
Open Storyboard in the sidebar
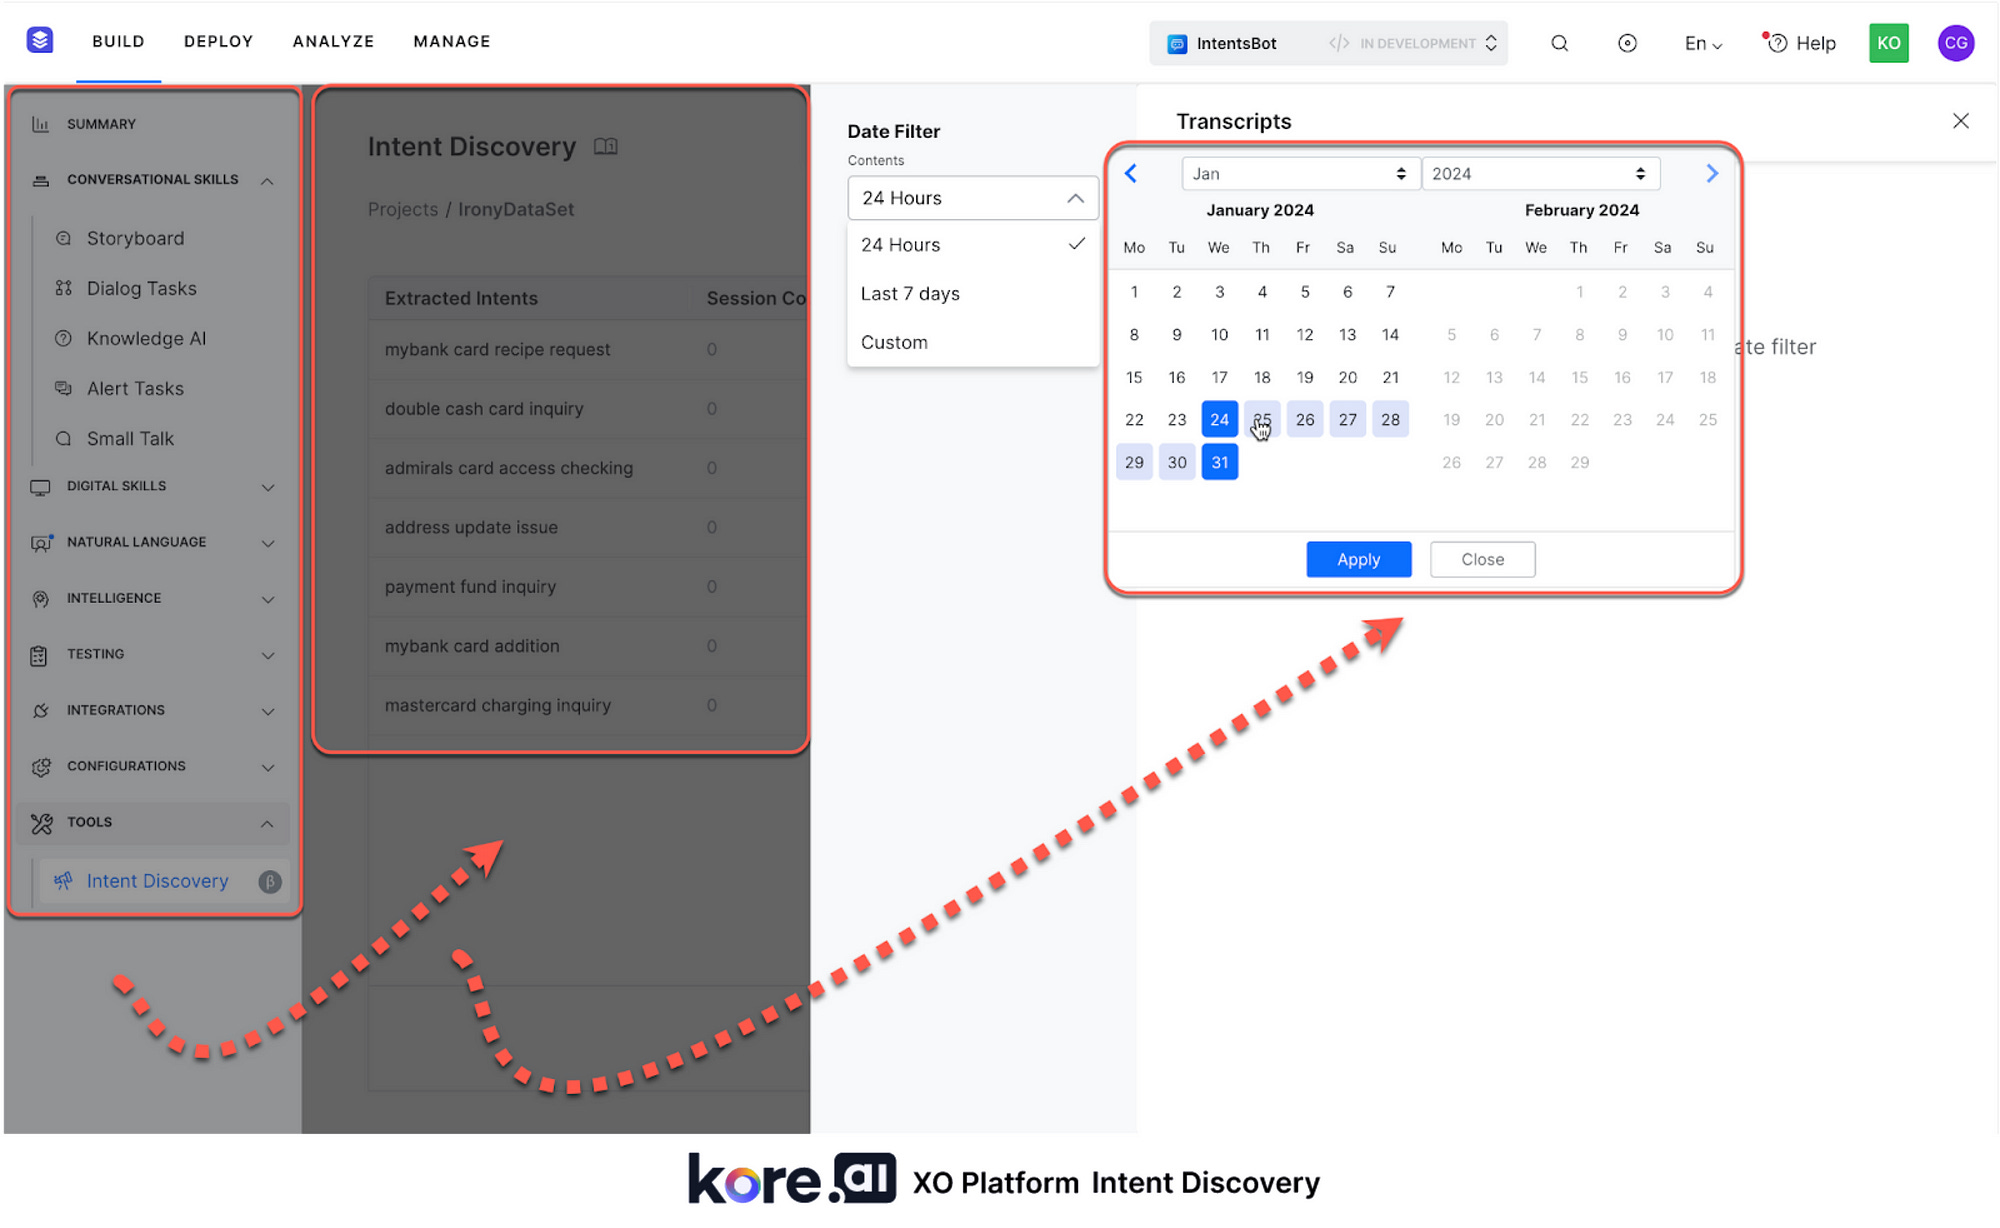[135, 238]
